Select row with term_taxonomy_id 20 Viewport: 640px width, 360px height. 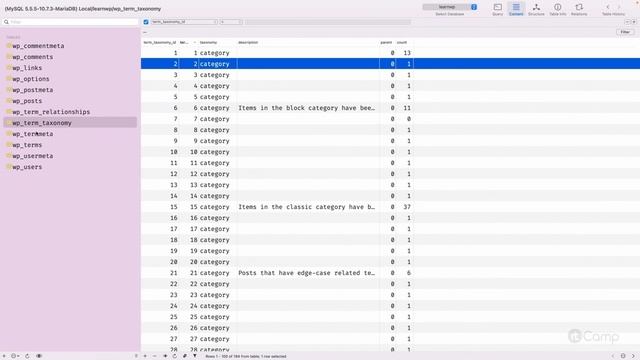coord(390,262)
